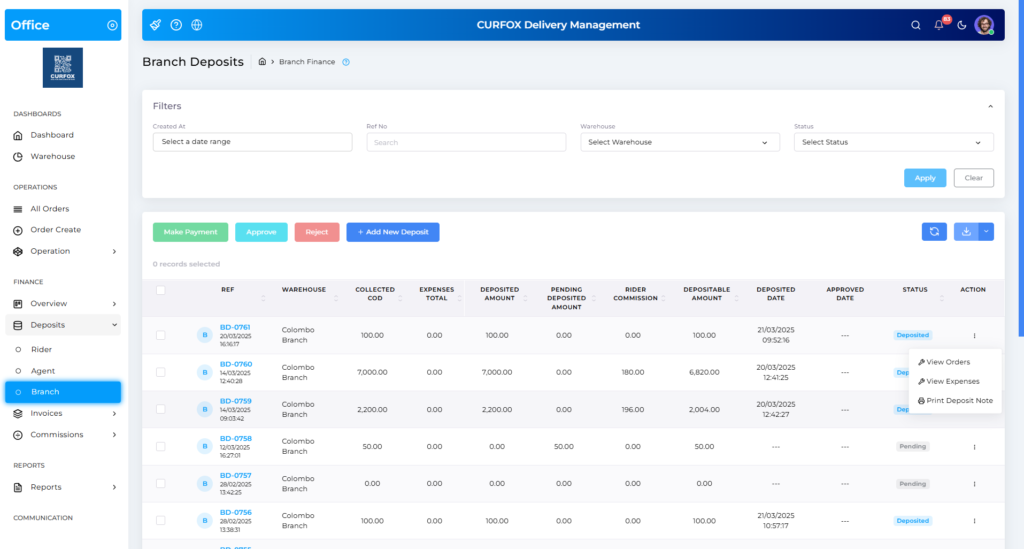Click the home breadcrumb icon
Image resolution: width=1024 pixels, height=549 pixels.
(x=262, y=61)
